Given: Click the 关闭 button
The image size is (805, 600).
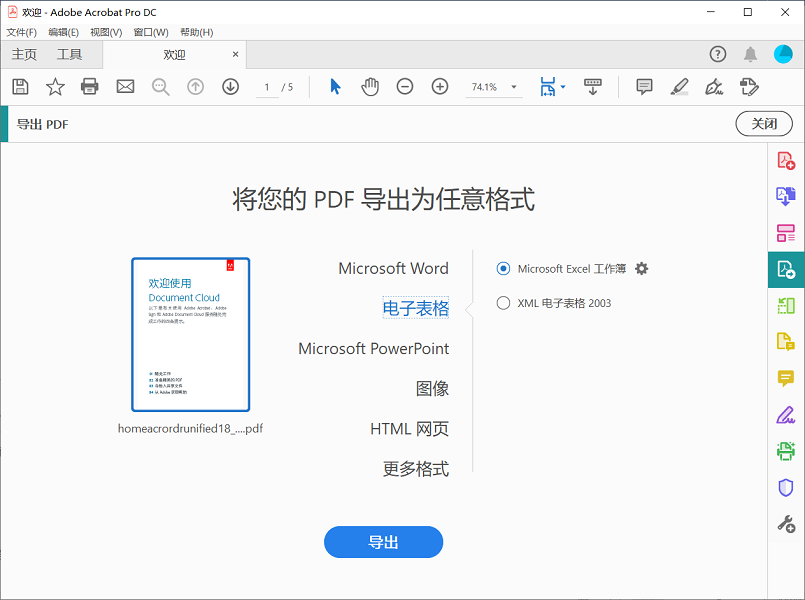Looking at the screenshot, I should (x=764, y=124).
